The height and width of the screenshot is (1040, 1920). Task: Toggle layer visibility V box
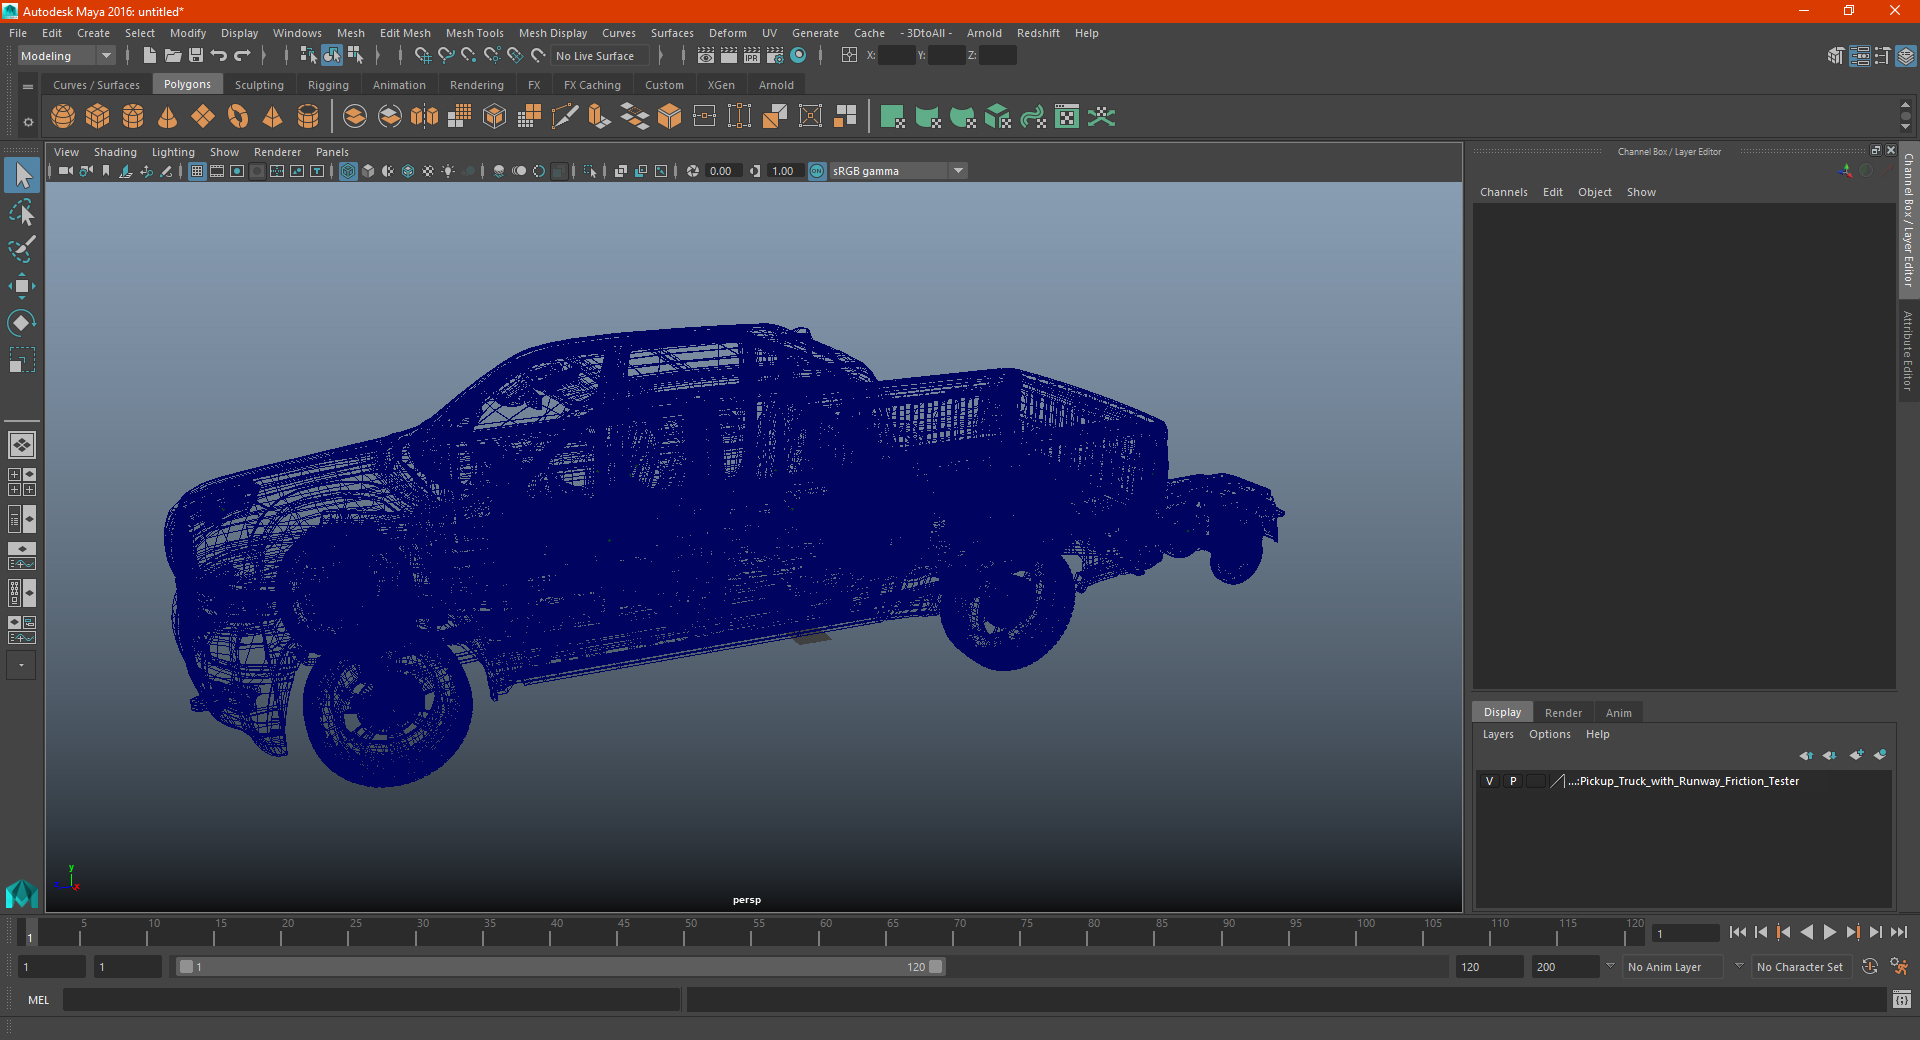(1489, 781)
